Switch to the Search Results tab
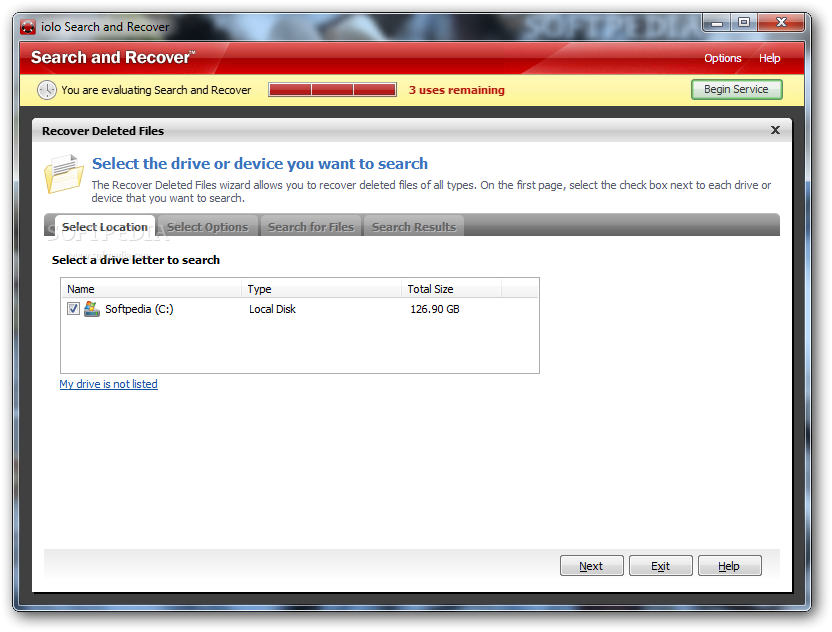Viewport: 832px width, 632px height. [413, 227]
